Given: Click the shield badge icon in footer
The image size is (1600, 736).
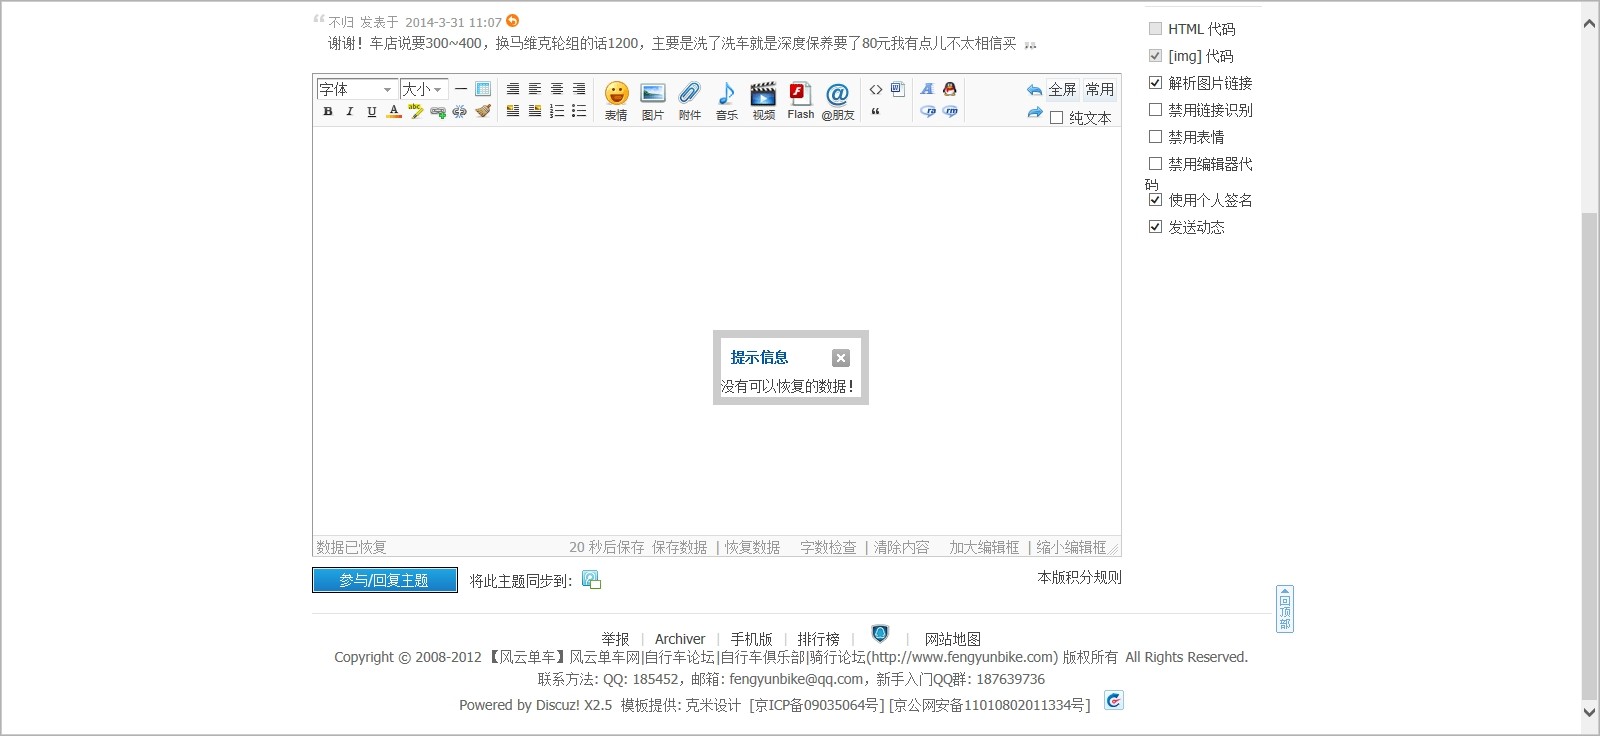Looking at the screenshot, I should (x=880, y=634).
